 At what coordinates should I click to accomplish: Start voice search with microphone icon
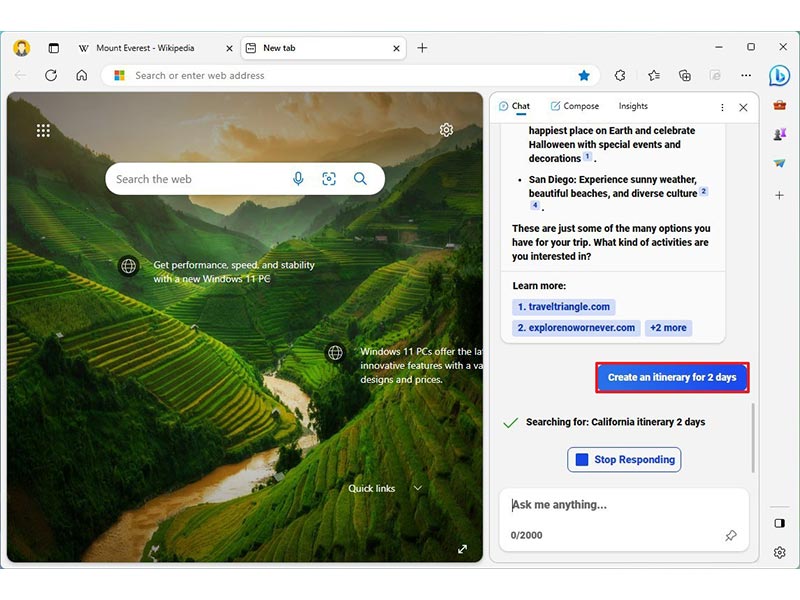click(298, 179)
